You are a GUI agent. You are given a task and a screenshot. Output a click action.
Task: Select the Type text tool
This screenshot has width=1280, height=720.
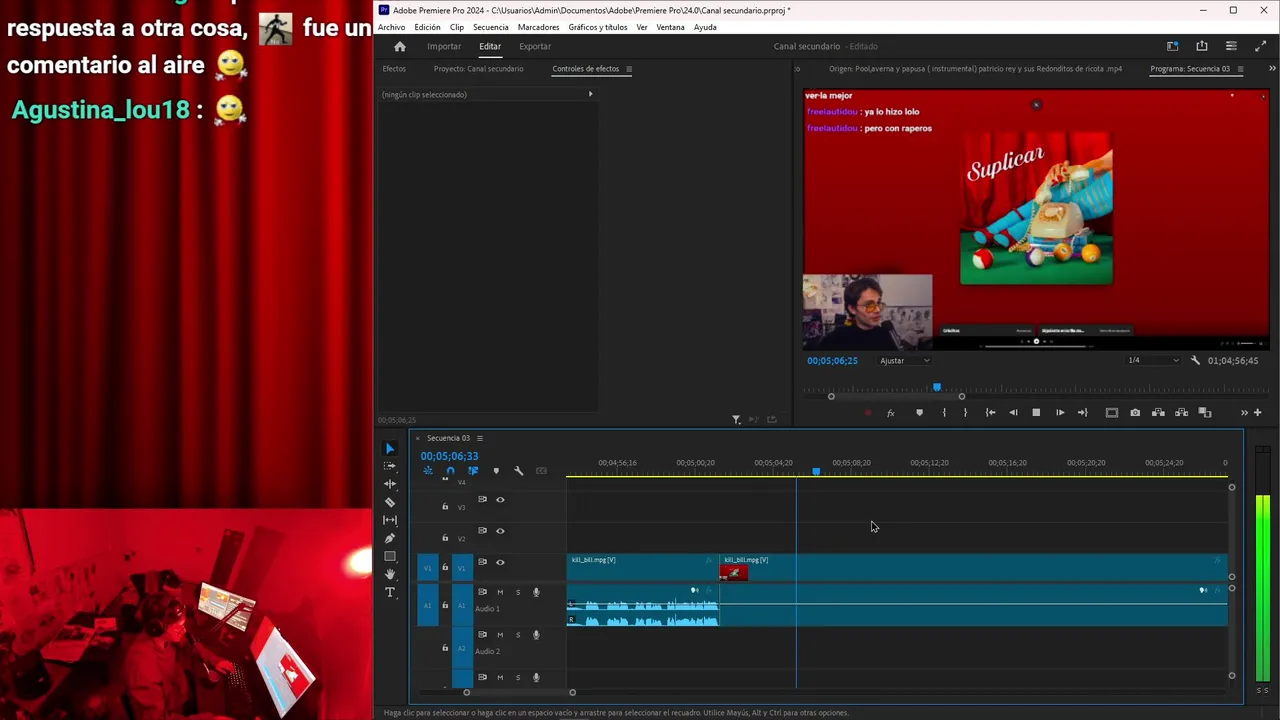390,592
